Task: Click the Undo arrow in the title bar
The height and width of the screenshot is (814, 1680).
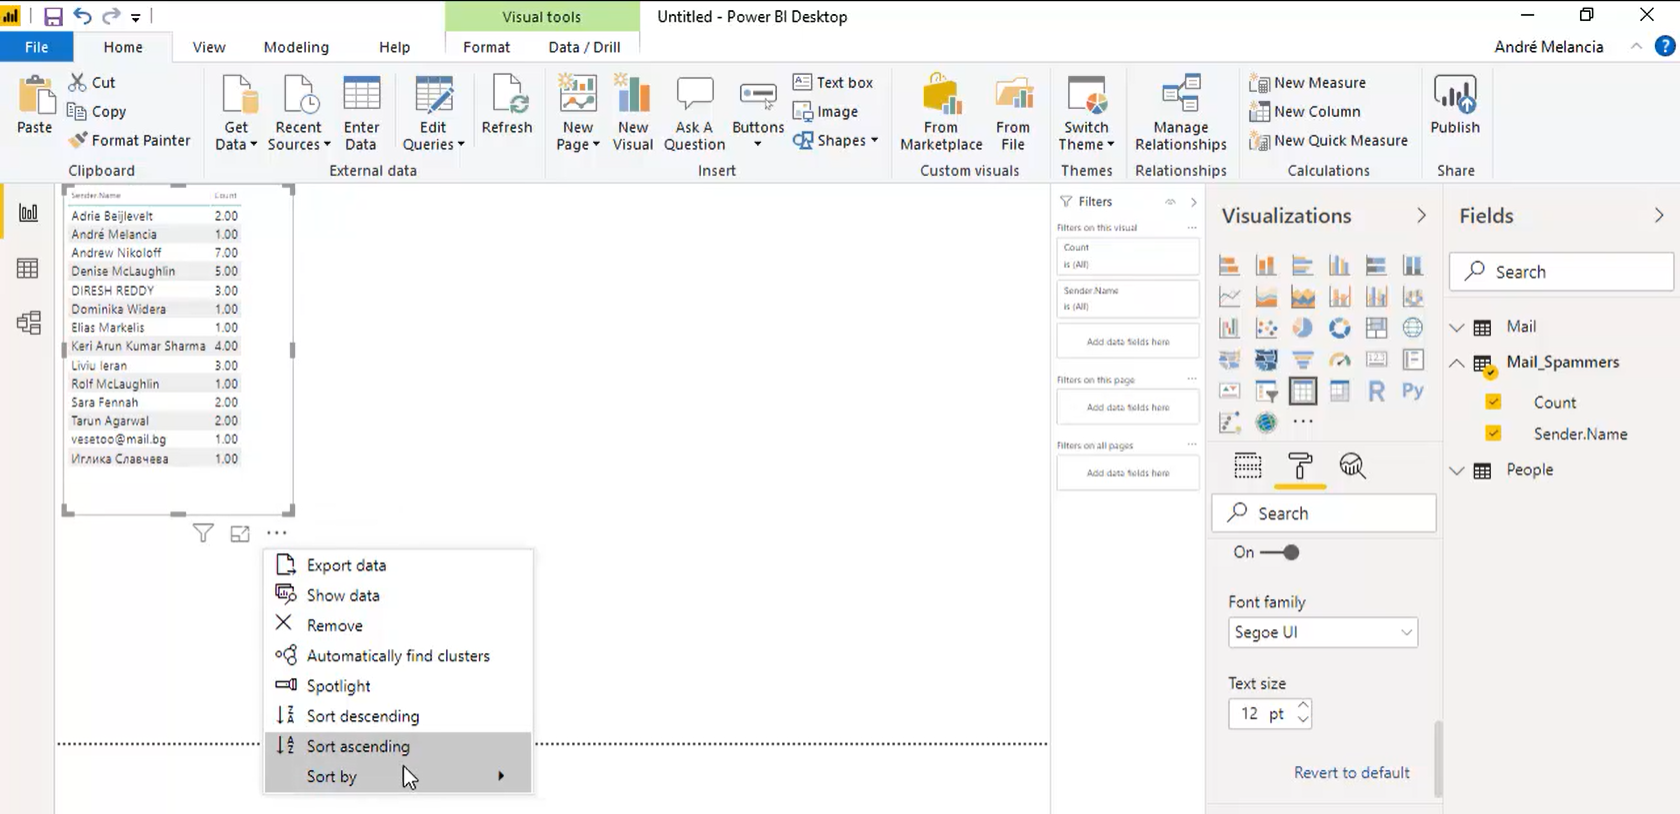Action: coord(82,16)
